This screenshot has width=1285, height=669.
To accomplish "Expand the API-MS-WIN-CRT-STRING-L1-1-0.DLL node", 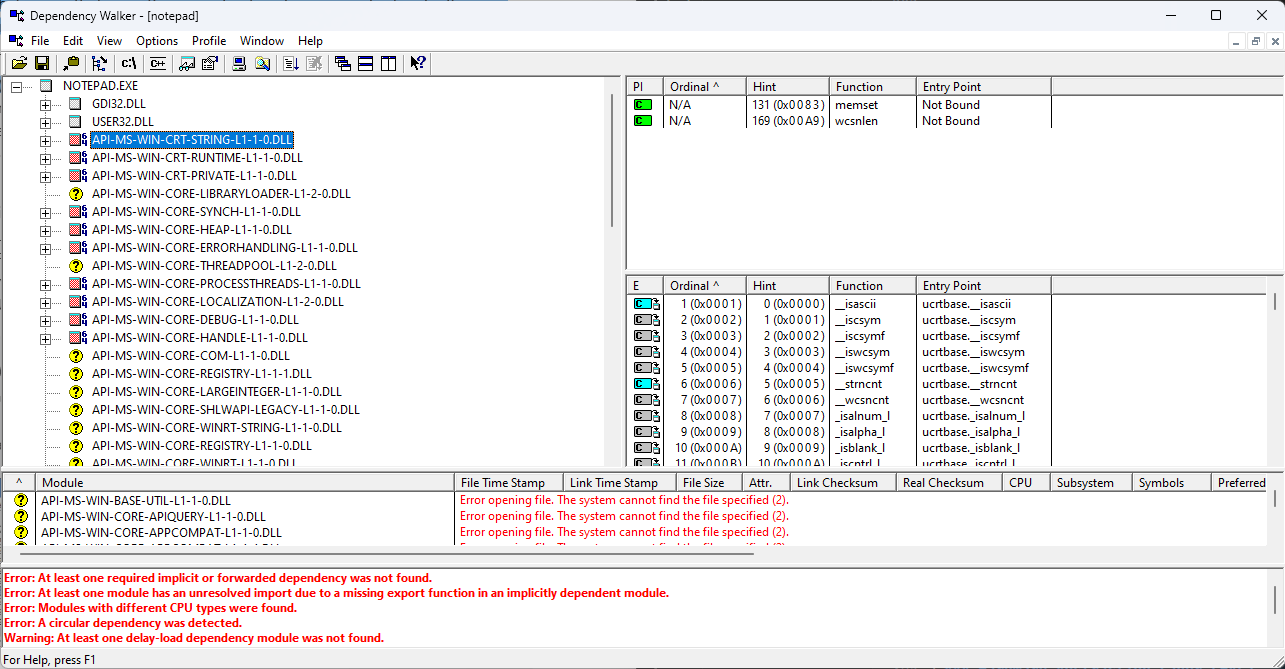I will pyautogui.click(x=45, y=140).
